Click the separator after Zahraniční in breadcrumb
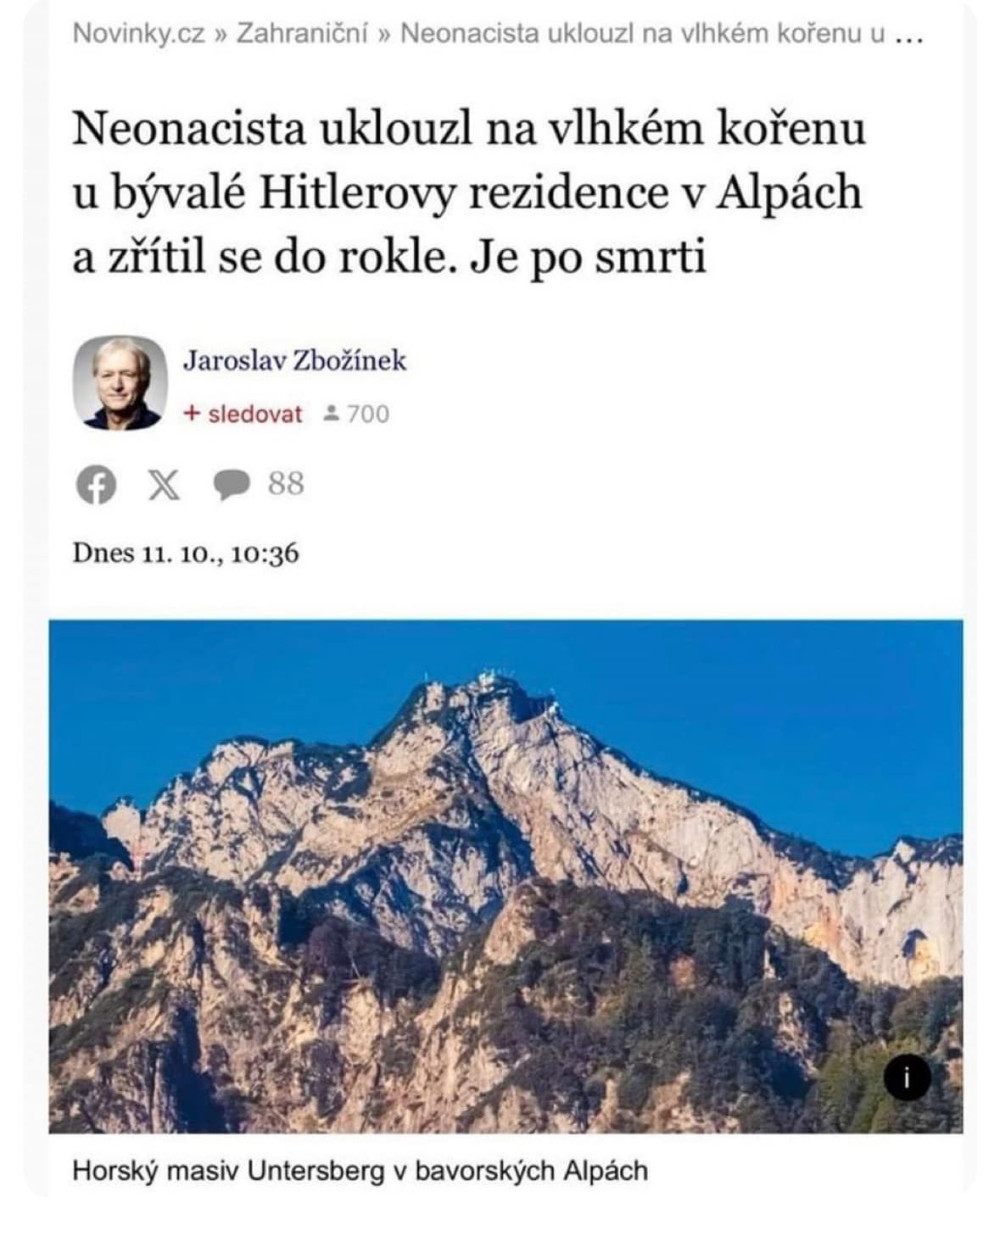The height and width of the screenshot is (1241, 1000). point(385,35)
